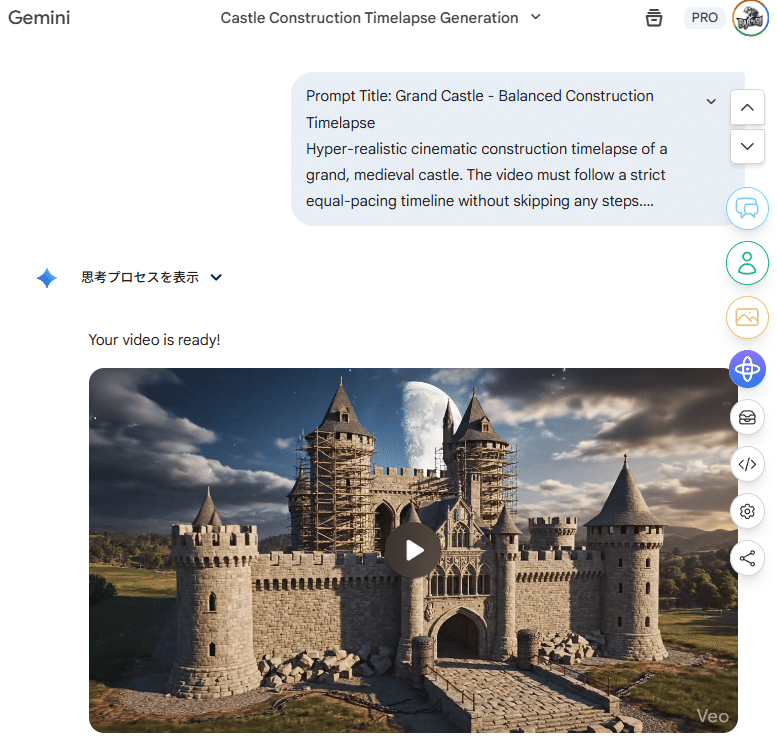Click the blue chat bubbles icon
777x755 pixels.
tap(747, 209)
